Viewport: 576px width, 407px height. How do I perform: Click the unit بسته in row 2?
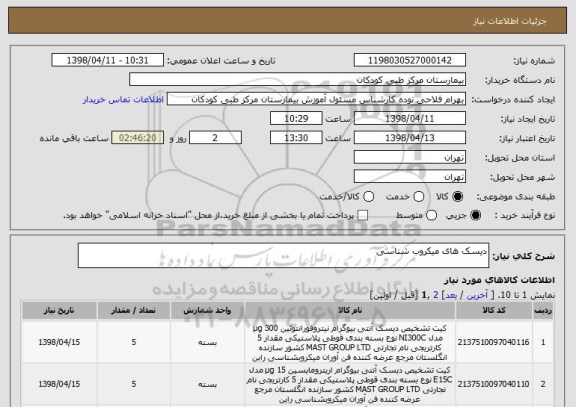(x=208, y=384)
